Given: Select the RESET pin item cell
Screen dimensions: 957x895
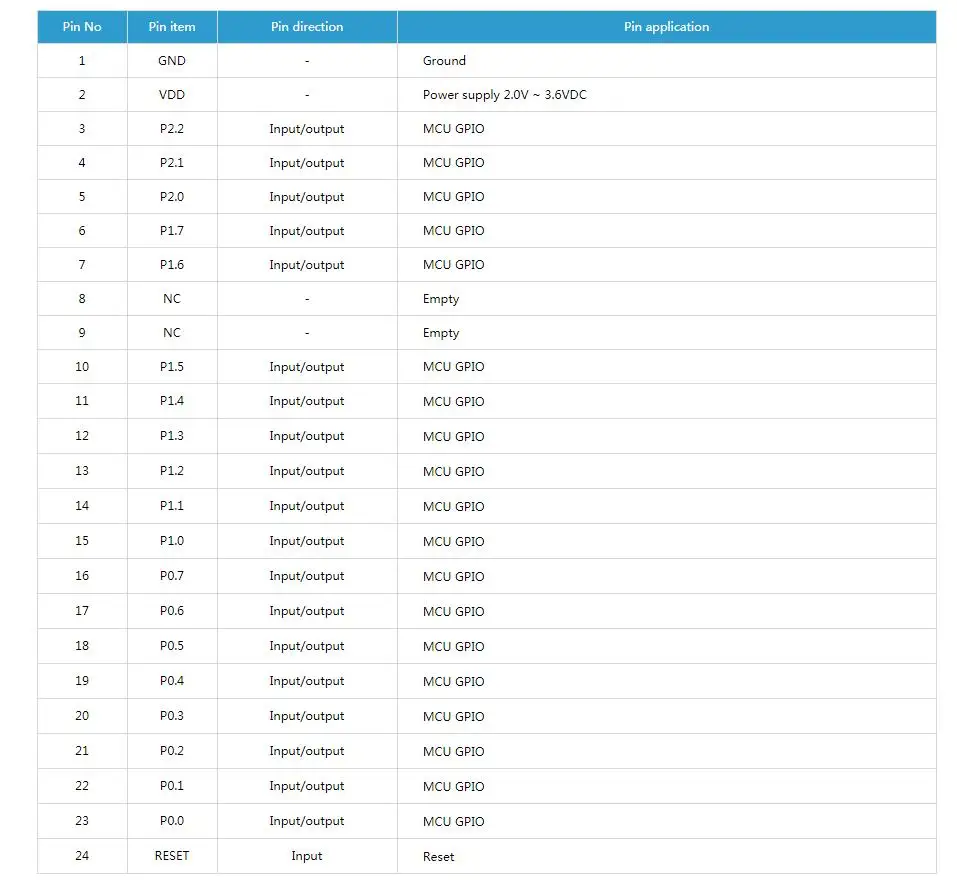Looking at the screenshot, I should pos(172,856).
